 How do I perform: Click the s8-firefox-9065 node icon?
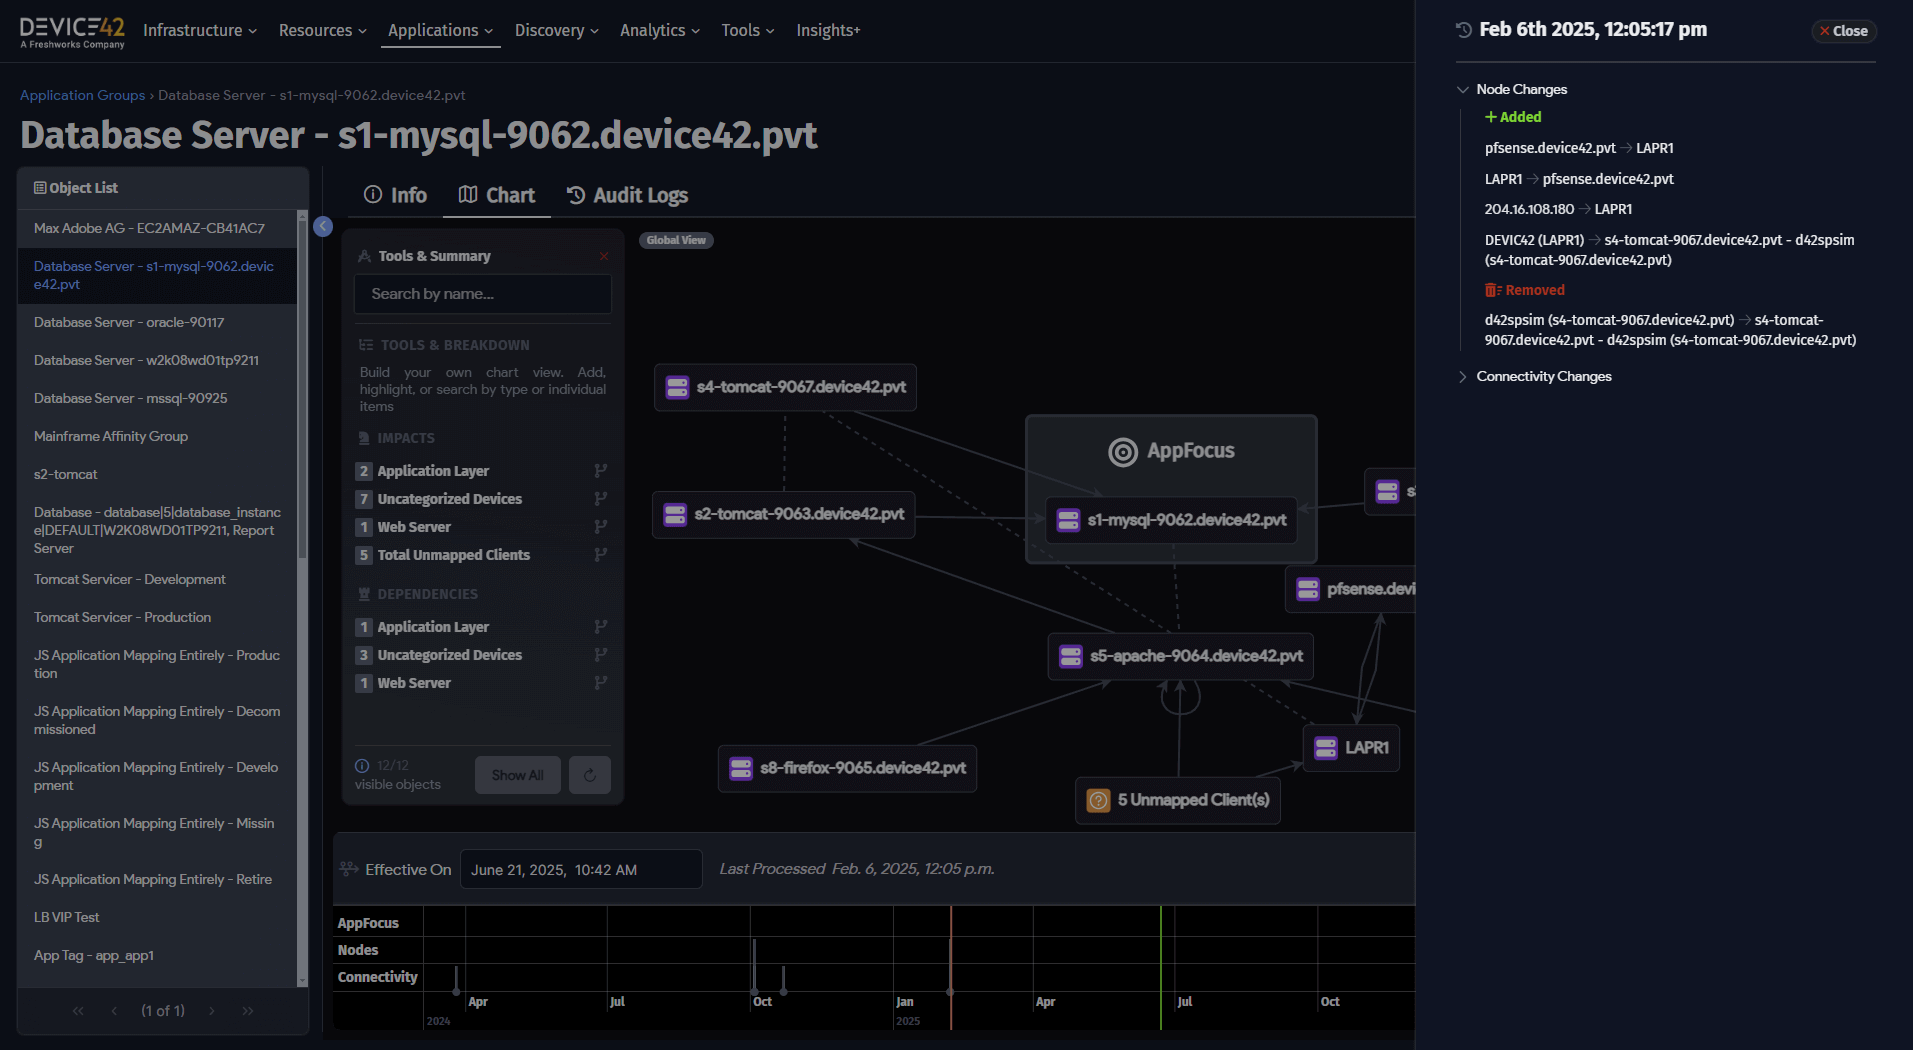741,768
